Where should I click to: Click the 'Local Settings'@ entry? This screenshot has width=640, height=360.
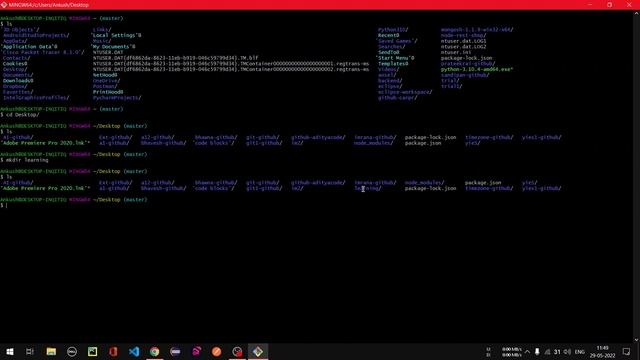pyautogui.click(x=117, y=35)
